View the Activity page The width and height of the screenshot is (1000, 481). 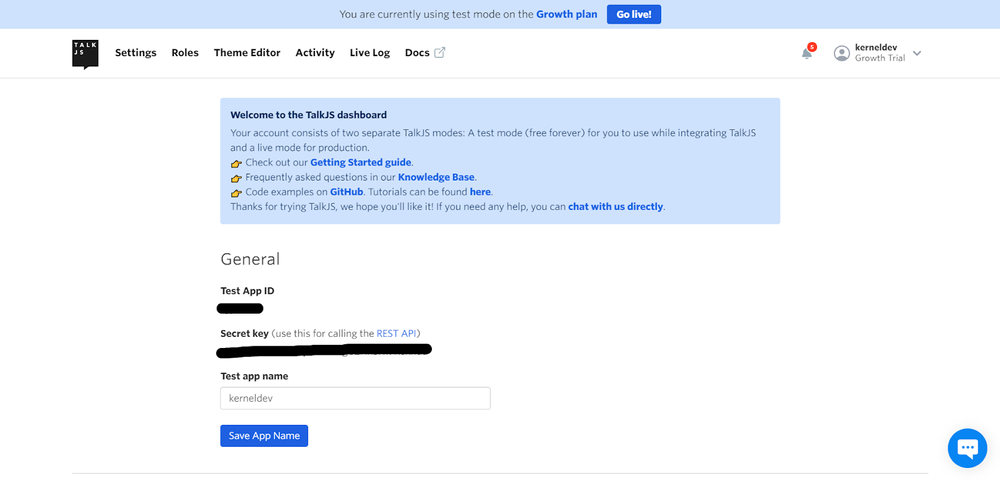[315, 53]
